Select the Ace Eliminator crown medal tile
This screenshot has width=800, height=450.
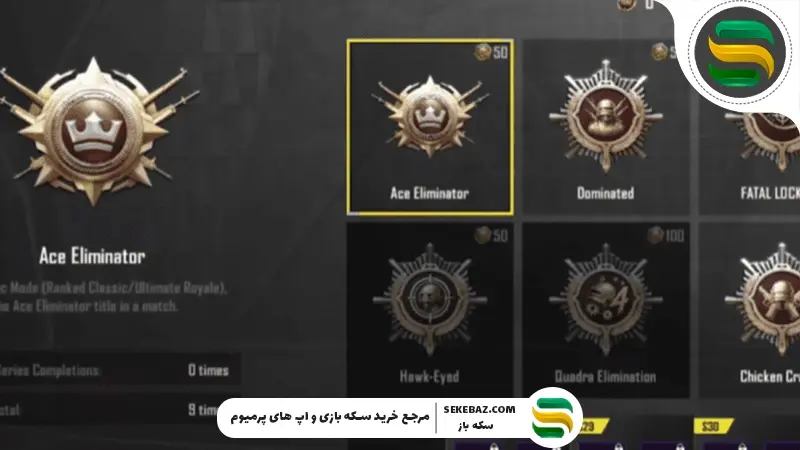[x=430, y=127]
